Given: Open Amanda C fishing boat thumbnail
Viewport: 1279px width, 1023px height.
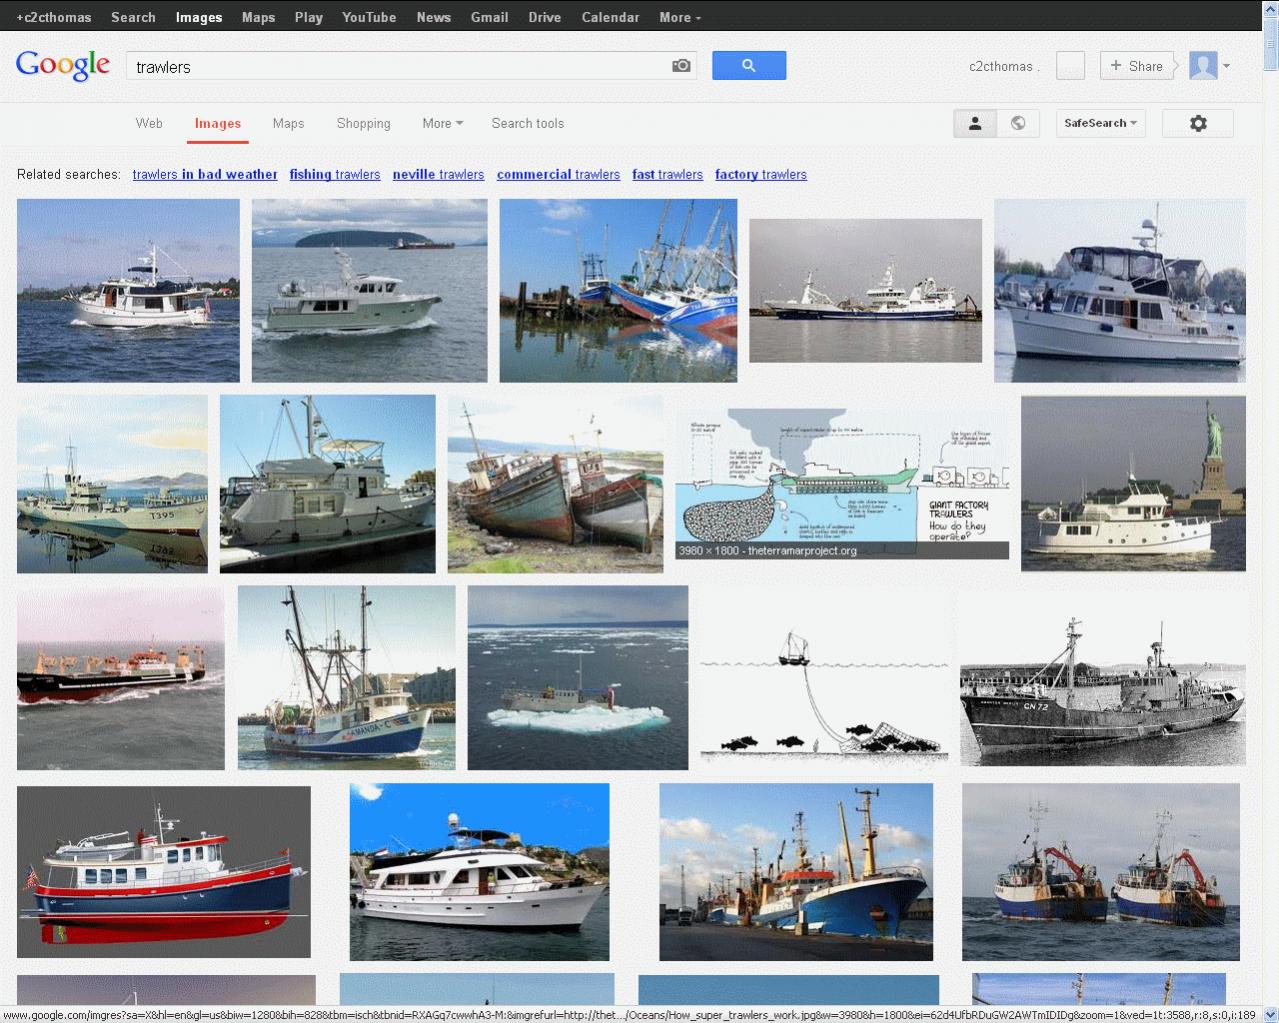Looking at the screenshot, I should click(346, 678).
